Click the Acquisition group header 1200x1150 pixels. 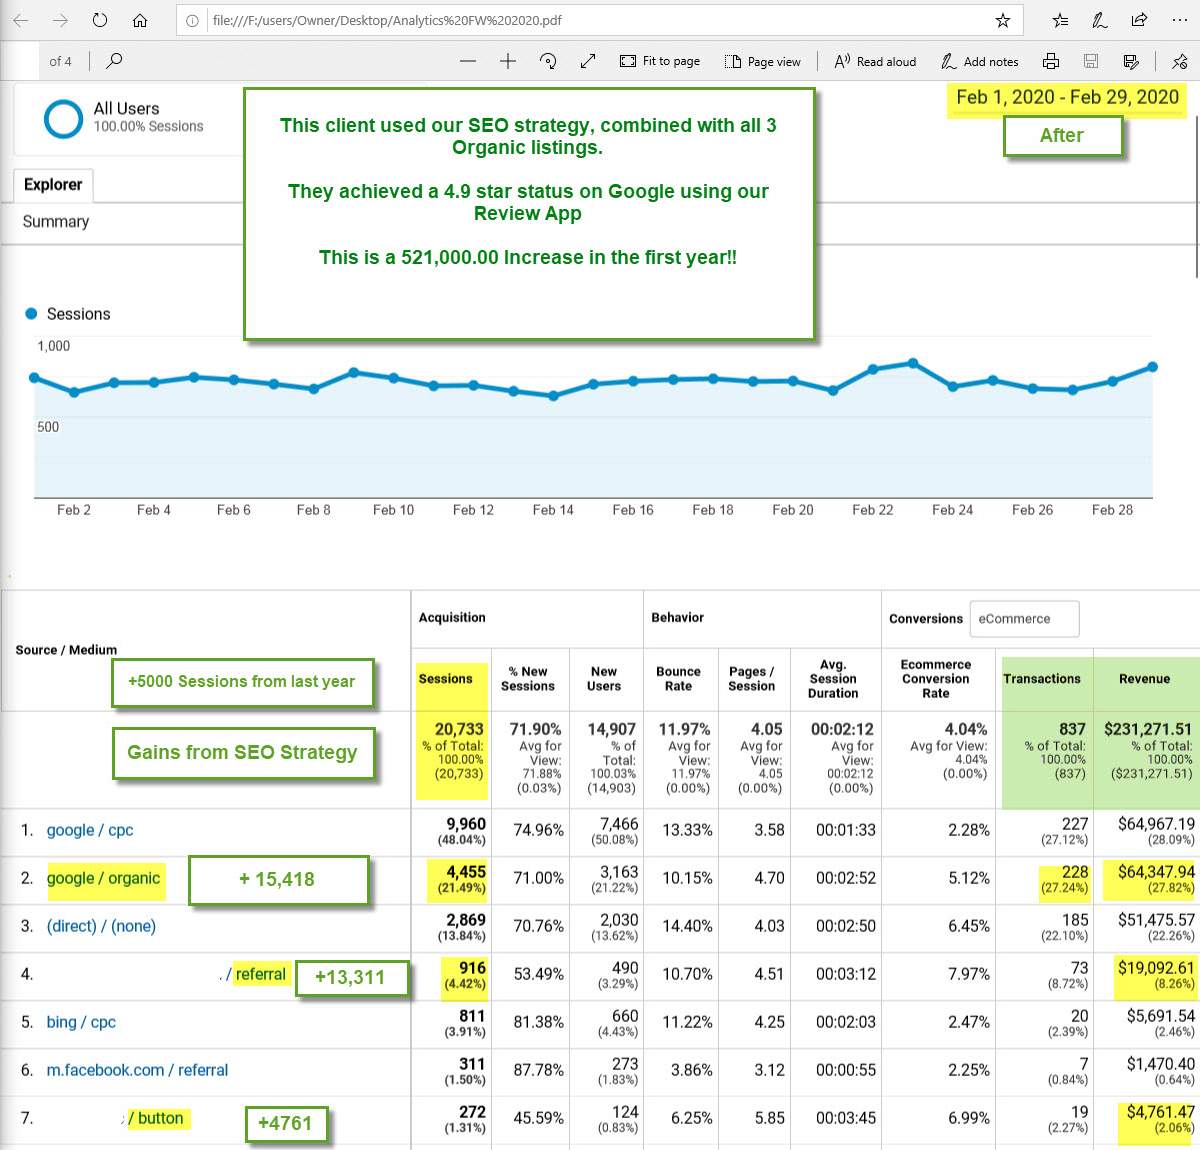[x=452, y=618]
